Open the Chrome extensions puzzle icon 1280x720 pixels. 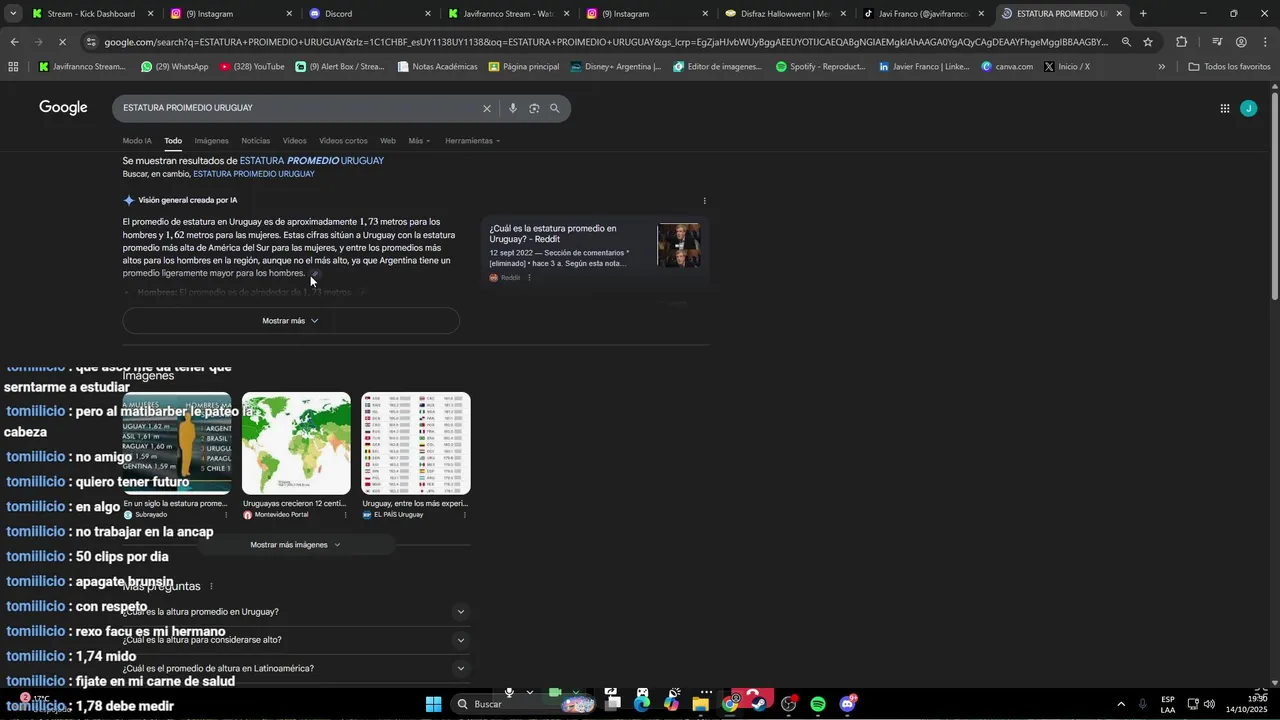[x=1182, y=42]
